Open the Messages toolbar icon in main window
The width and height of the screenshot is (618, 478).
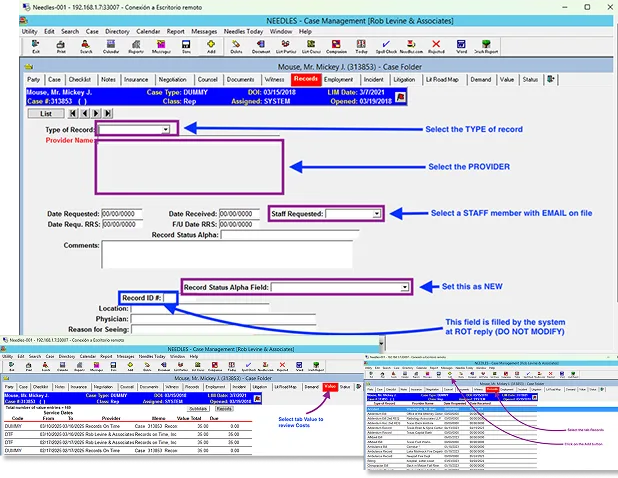(x=161, y=46)
